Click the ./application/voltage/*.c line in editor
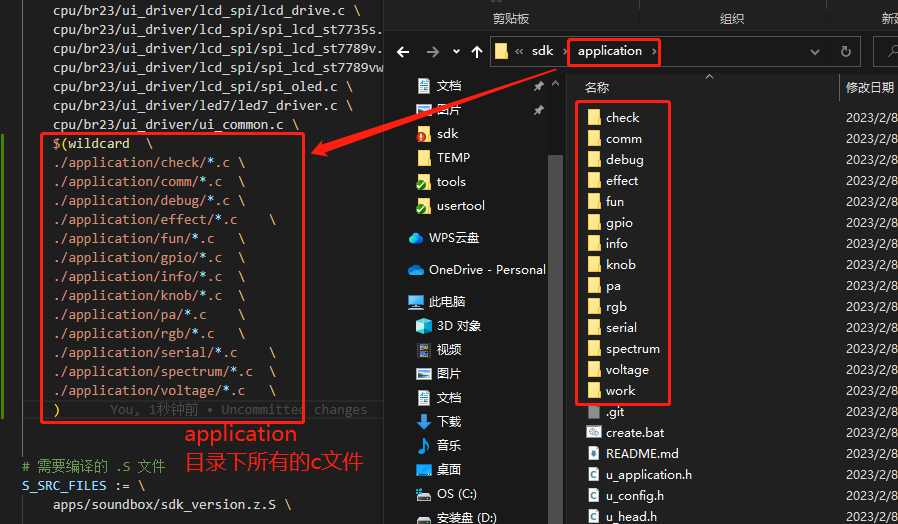898x524 pixels. [164, 391]
